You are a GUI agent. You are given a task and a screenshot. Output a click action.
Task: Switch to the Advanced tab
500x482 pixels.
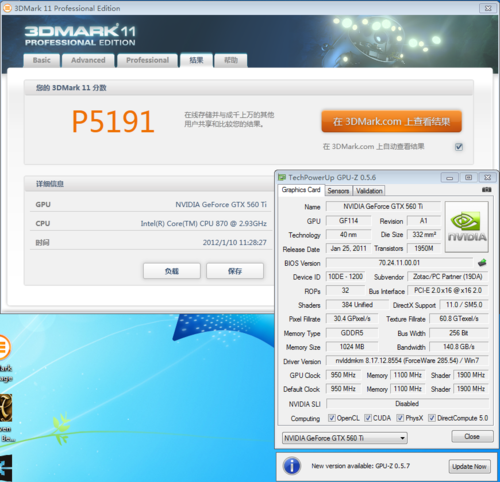pos(88,60)
